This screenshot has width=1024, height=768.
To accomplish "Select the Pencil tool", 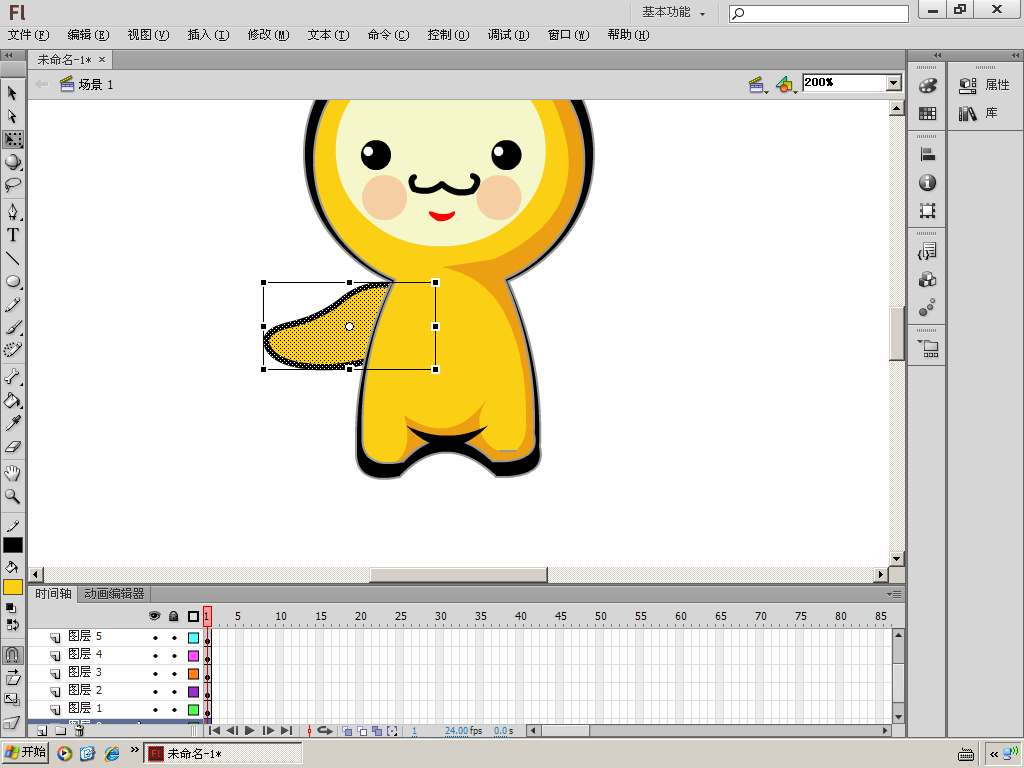I will tap(12, 305).
